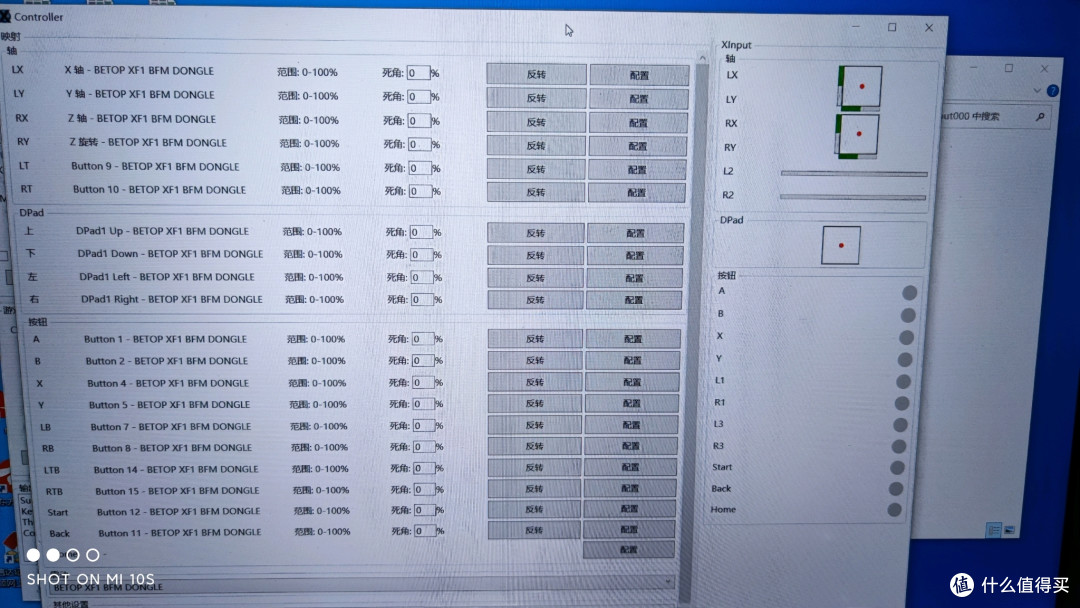Click the XInput B button indicator circle
This screenshot has width=1080, height=608.
coord(908,315)
